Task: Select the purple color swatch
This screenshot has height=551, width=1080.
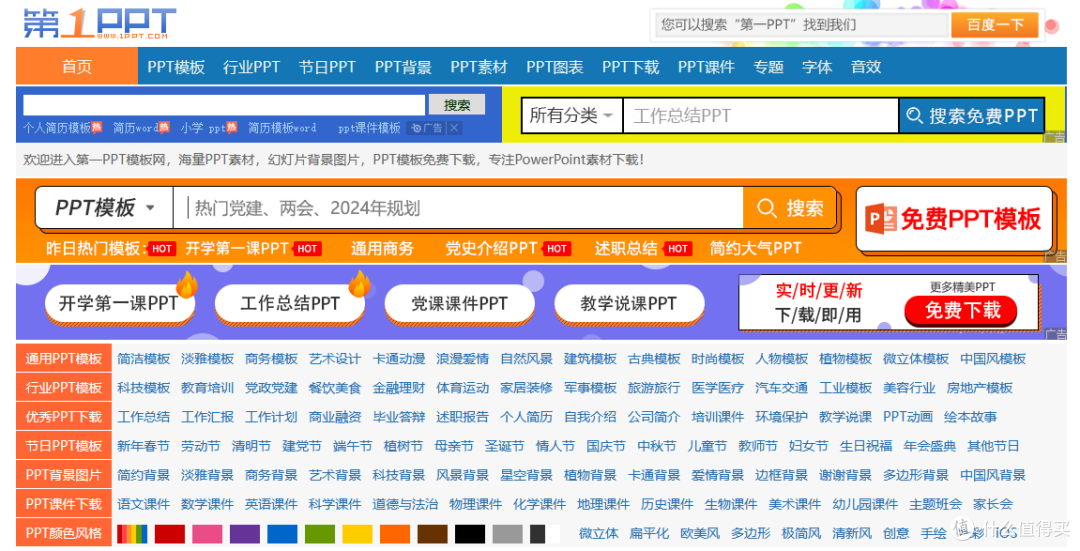Action: click(245, 534)
